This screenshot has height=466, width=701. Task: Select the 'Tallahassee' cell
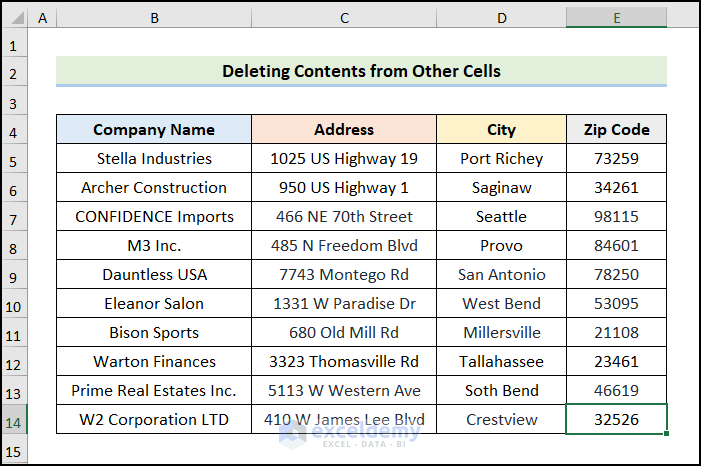point(501,362)
